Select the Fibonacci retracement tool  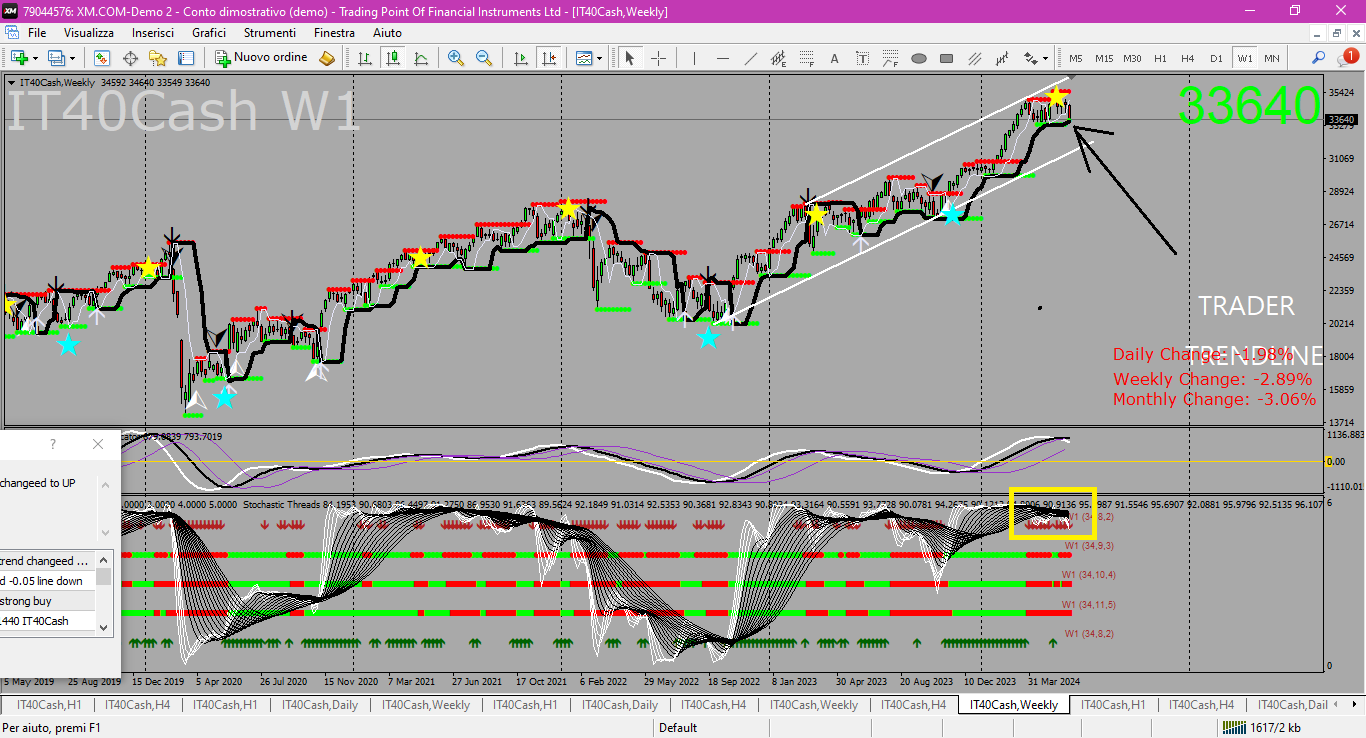point(807,58)
